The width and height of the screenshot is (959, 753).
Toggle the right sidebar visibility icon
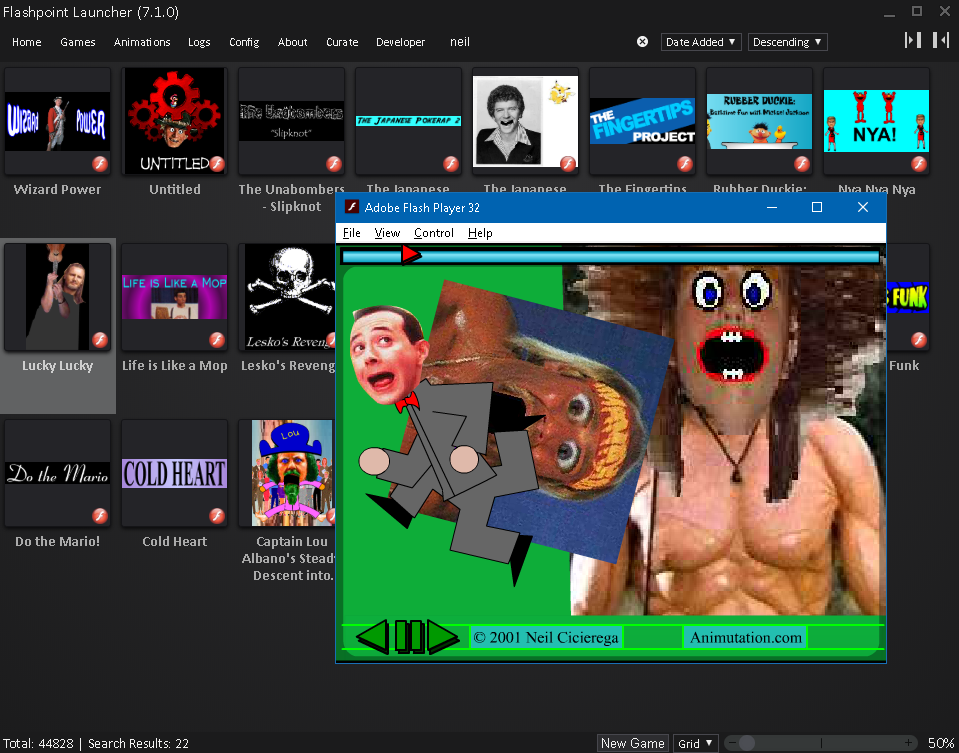point(941,40)
